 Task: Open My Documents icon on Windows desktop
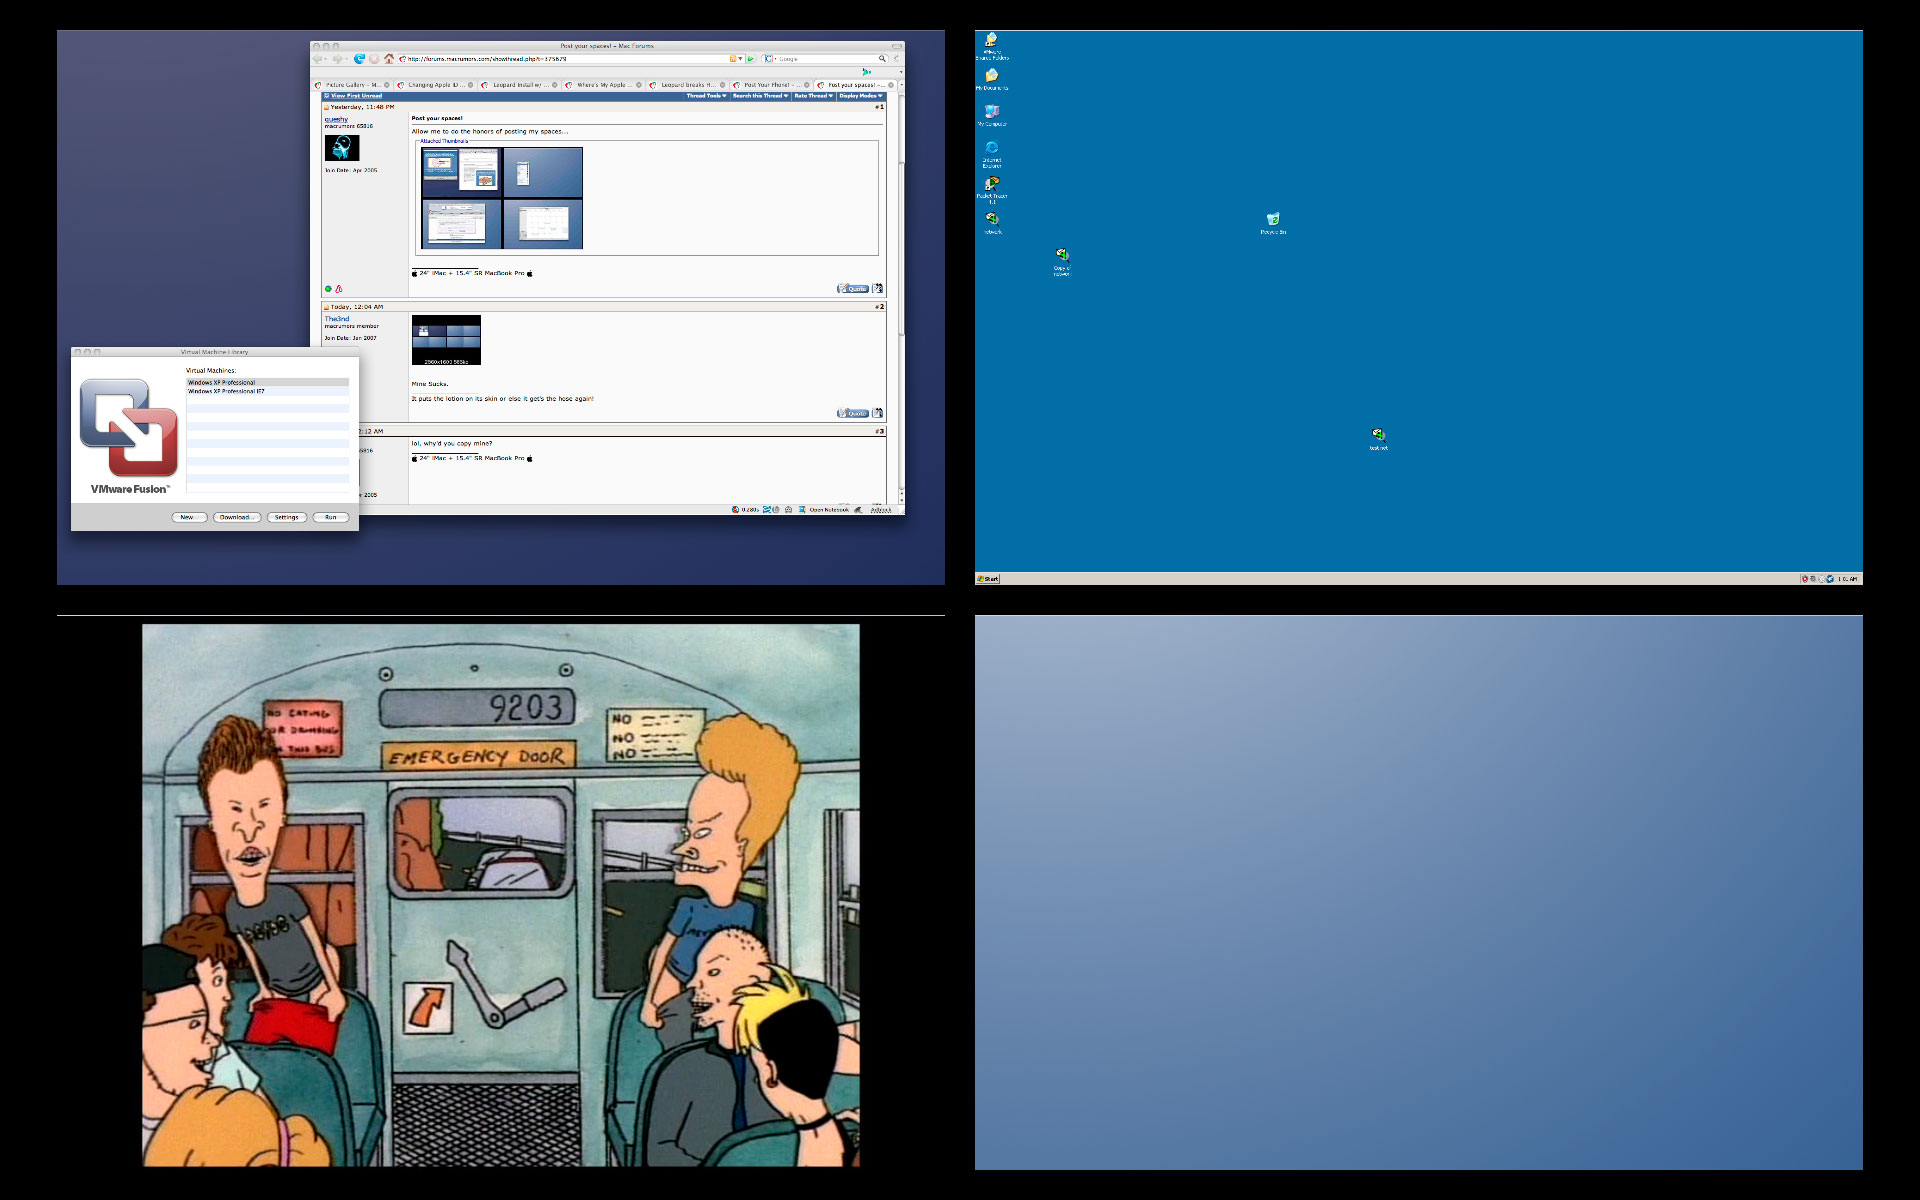(x=992, y=80)
